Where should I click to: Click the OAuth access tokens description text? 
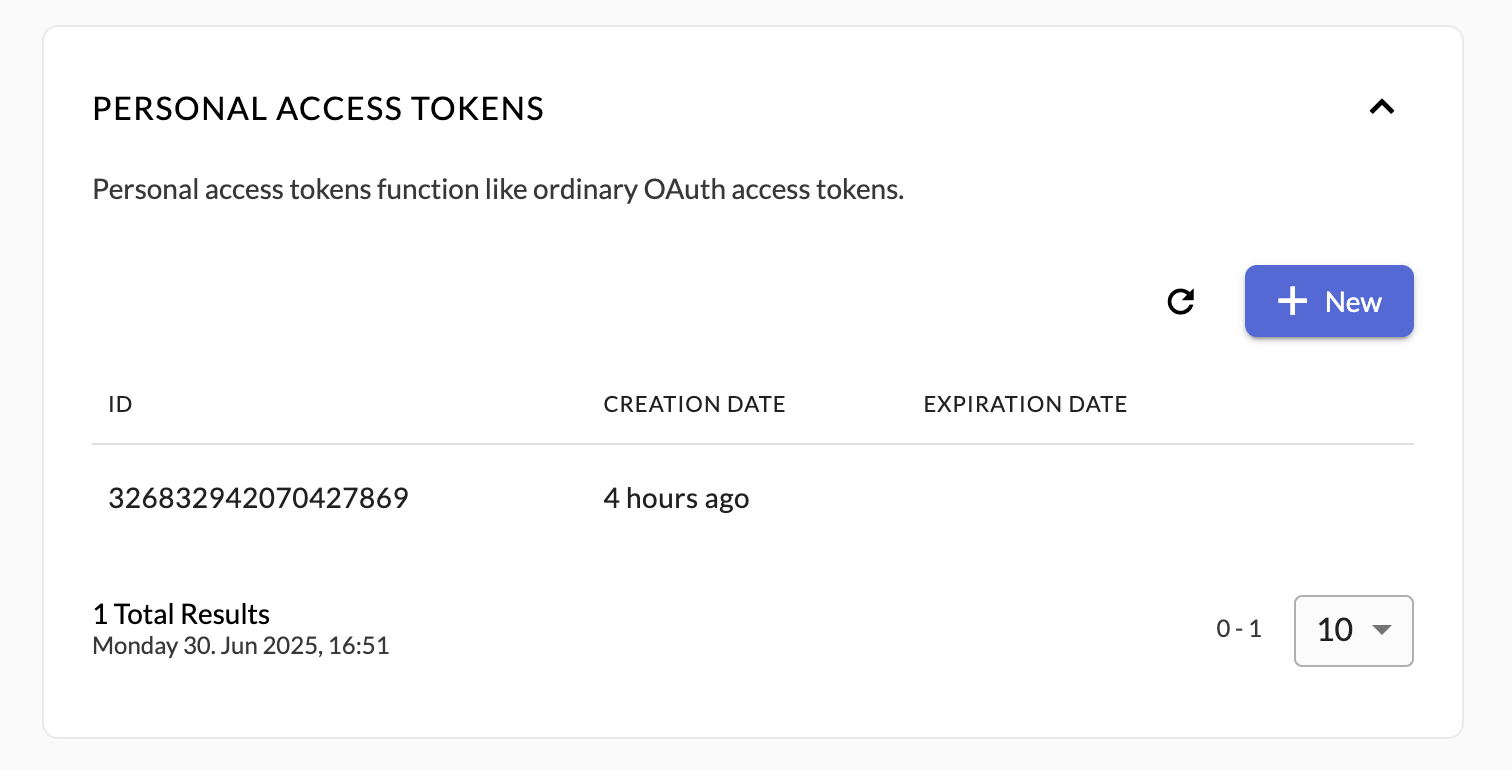[x=498, y=190]
